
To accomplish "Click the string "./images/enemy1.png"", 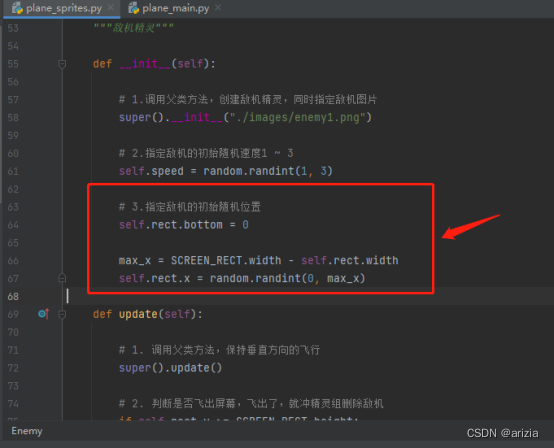I will point(298,117).
